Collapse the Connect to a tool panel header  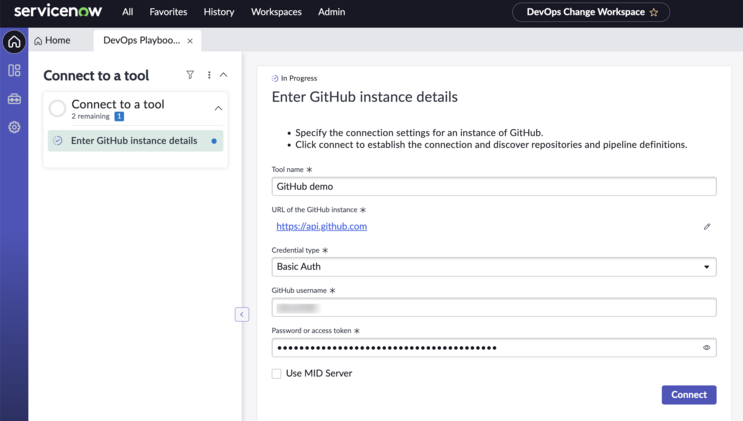point(224,74)
